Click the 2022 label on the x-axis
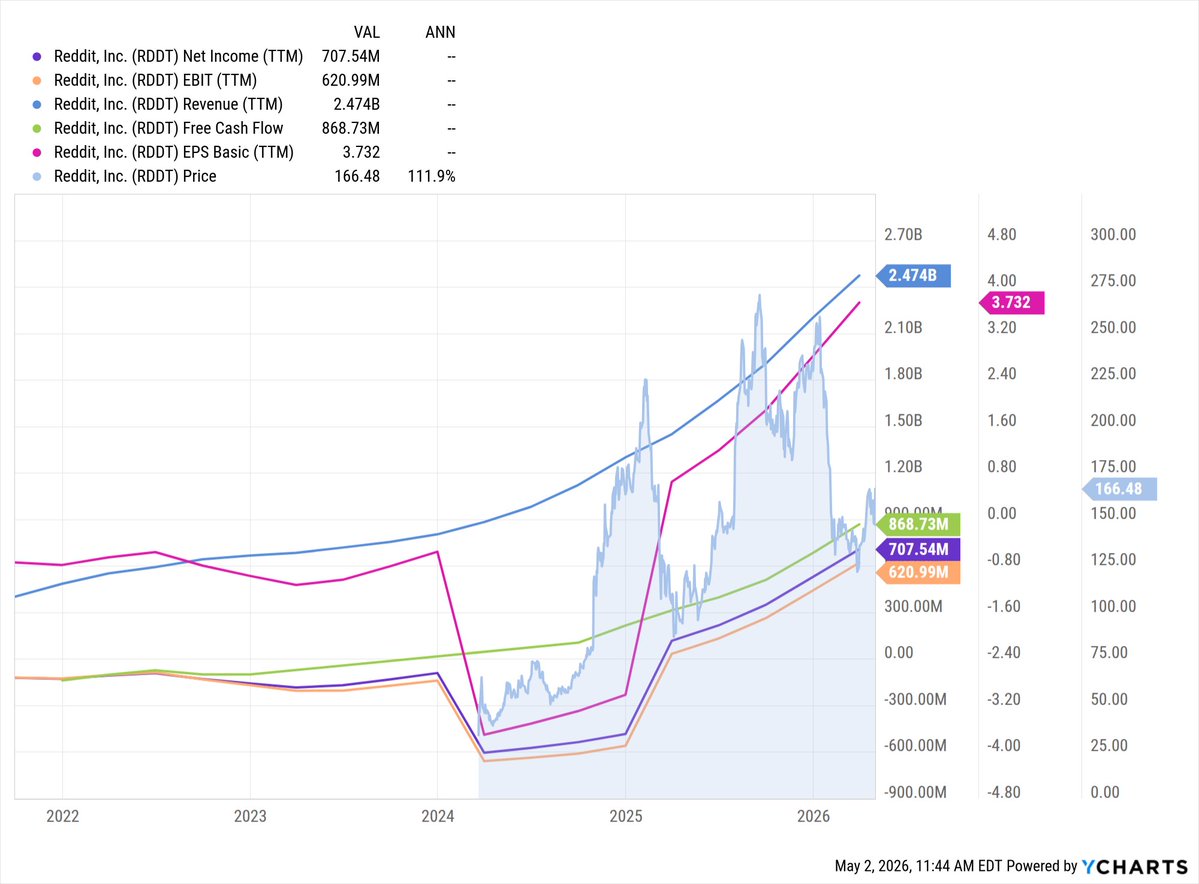1199x884 pixels. [x=63, y=816]
